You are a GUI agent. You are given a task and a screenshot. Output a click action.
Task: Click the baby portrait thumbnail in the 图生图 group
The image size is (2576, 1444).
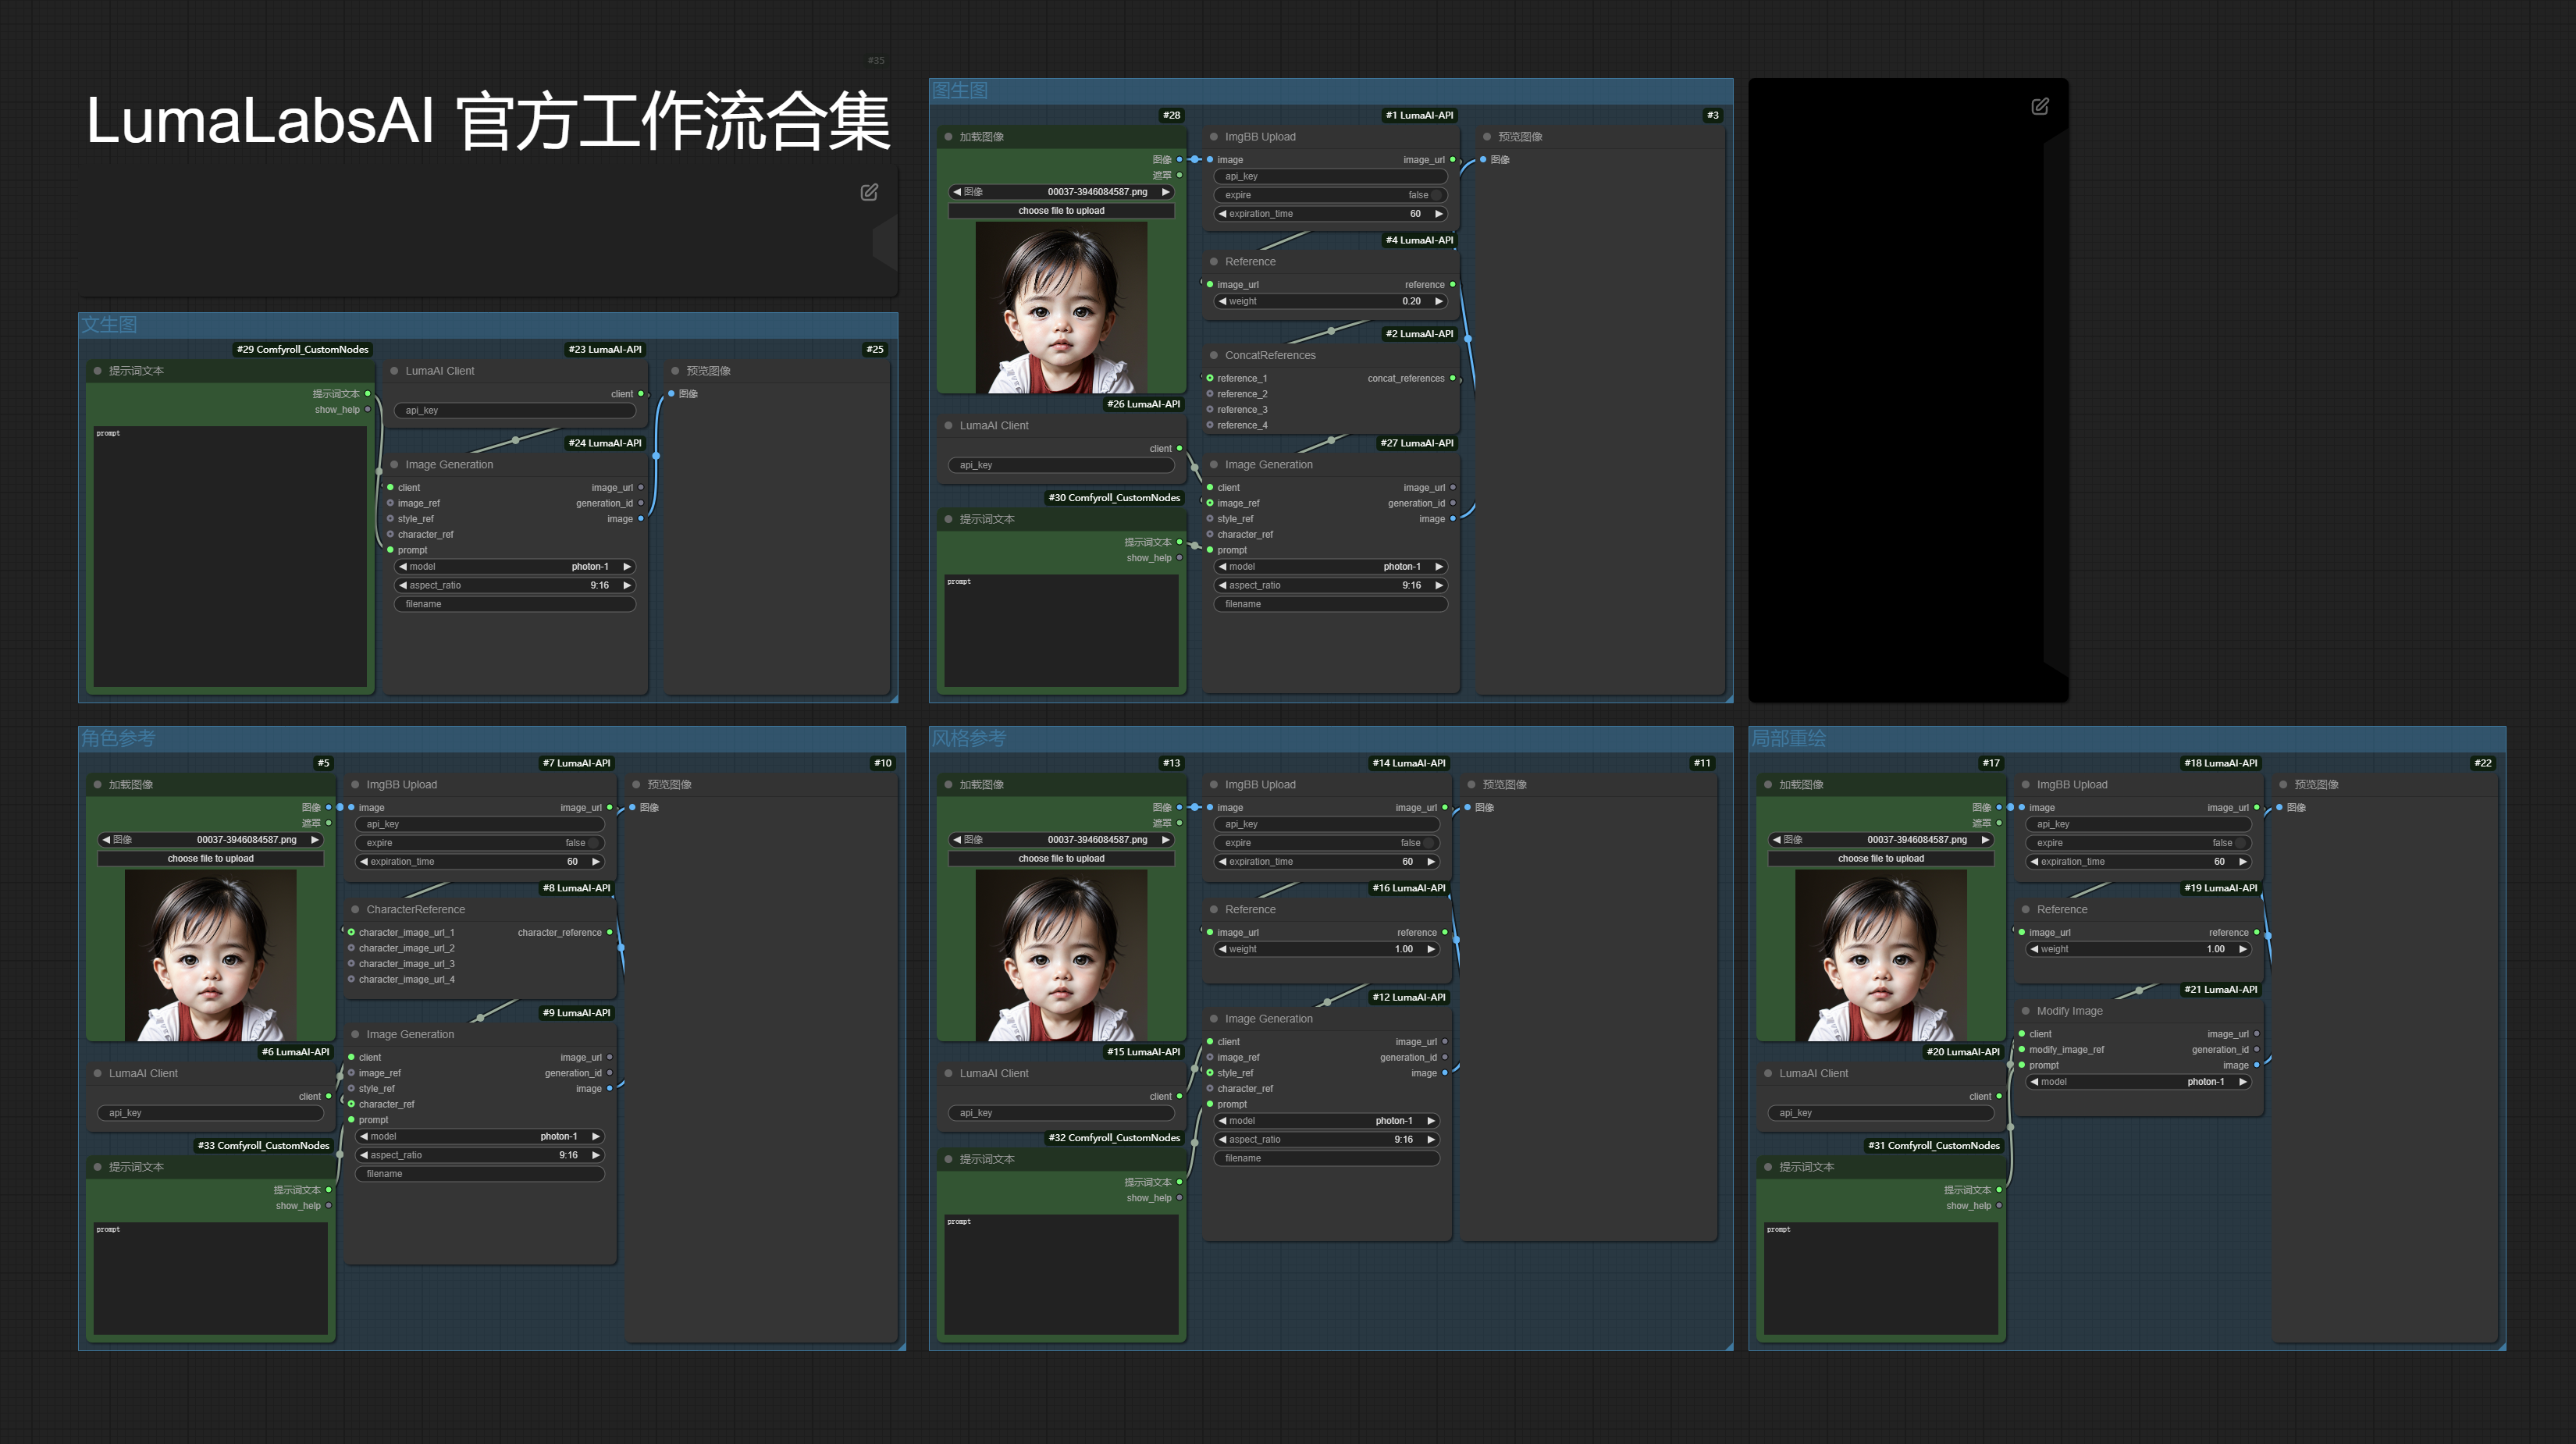click(1060, 307)
